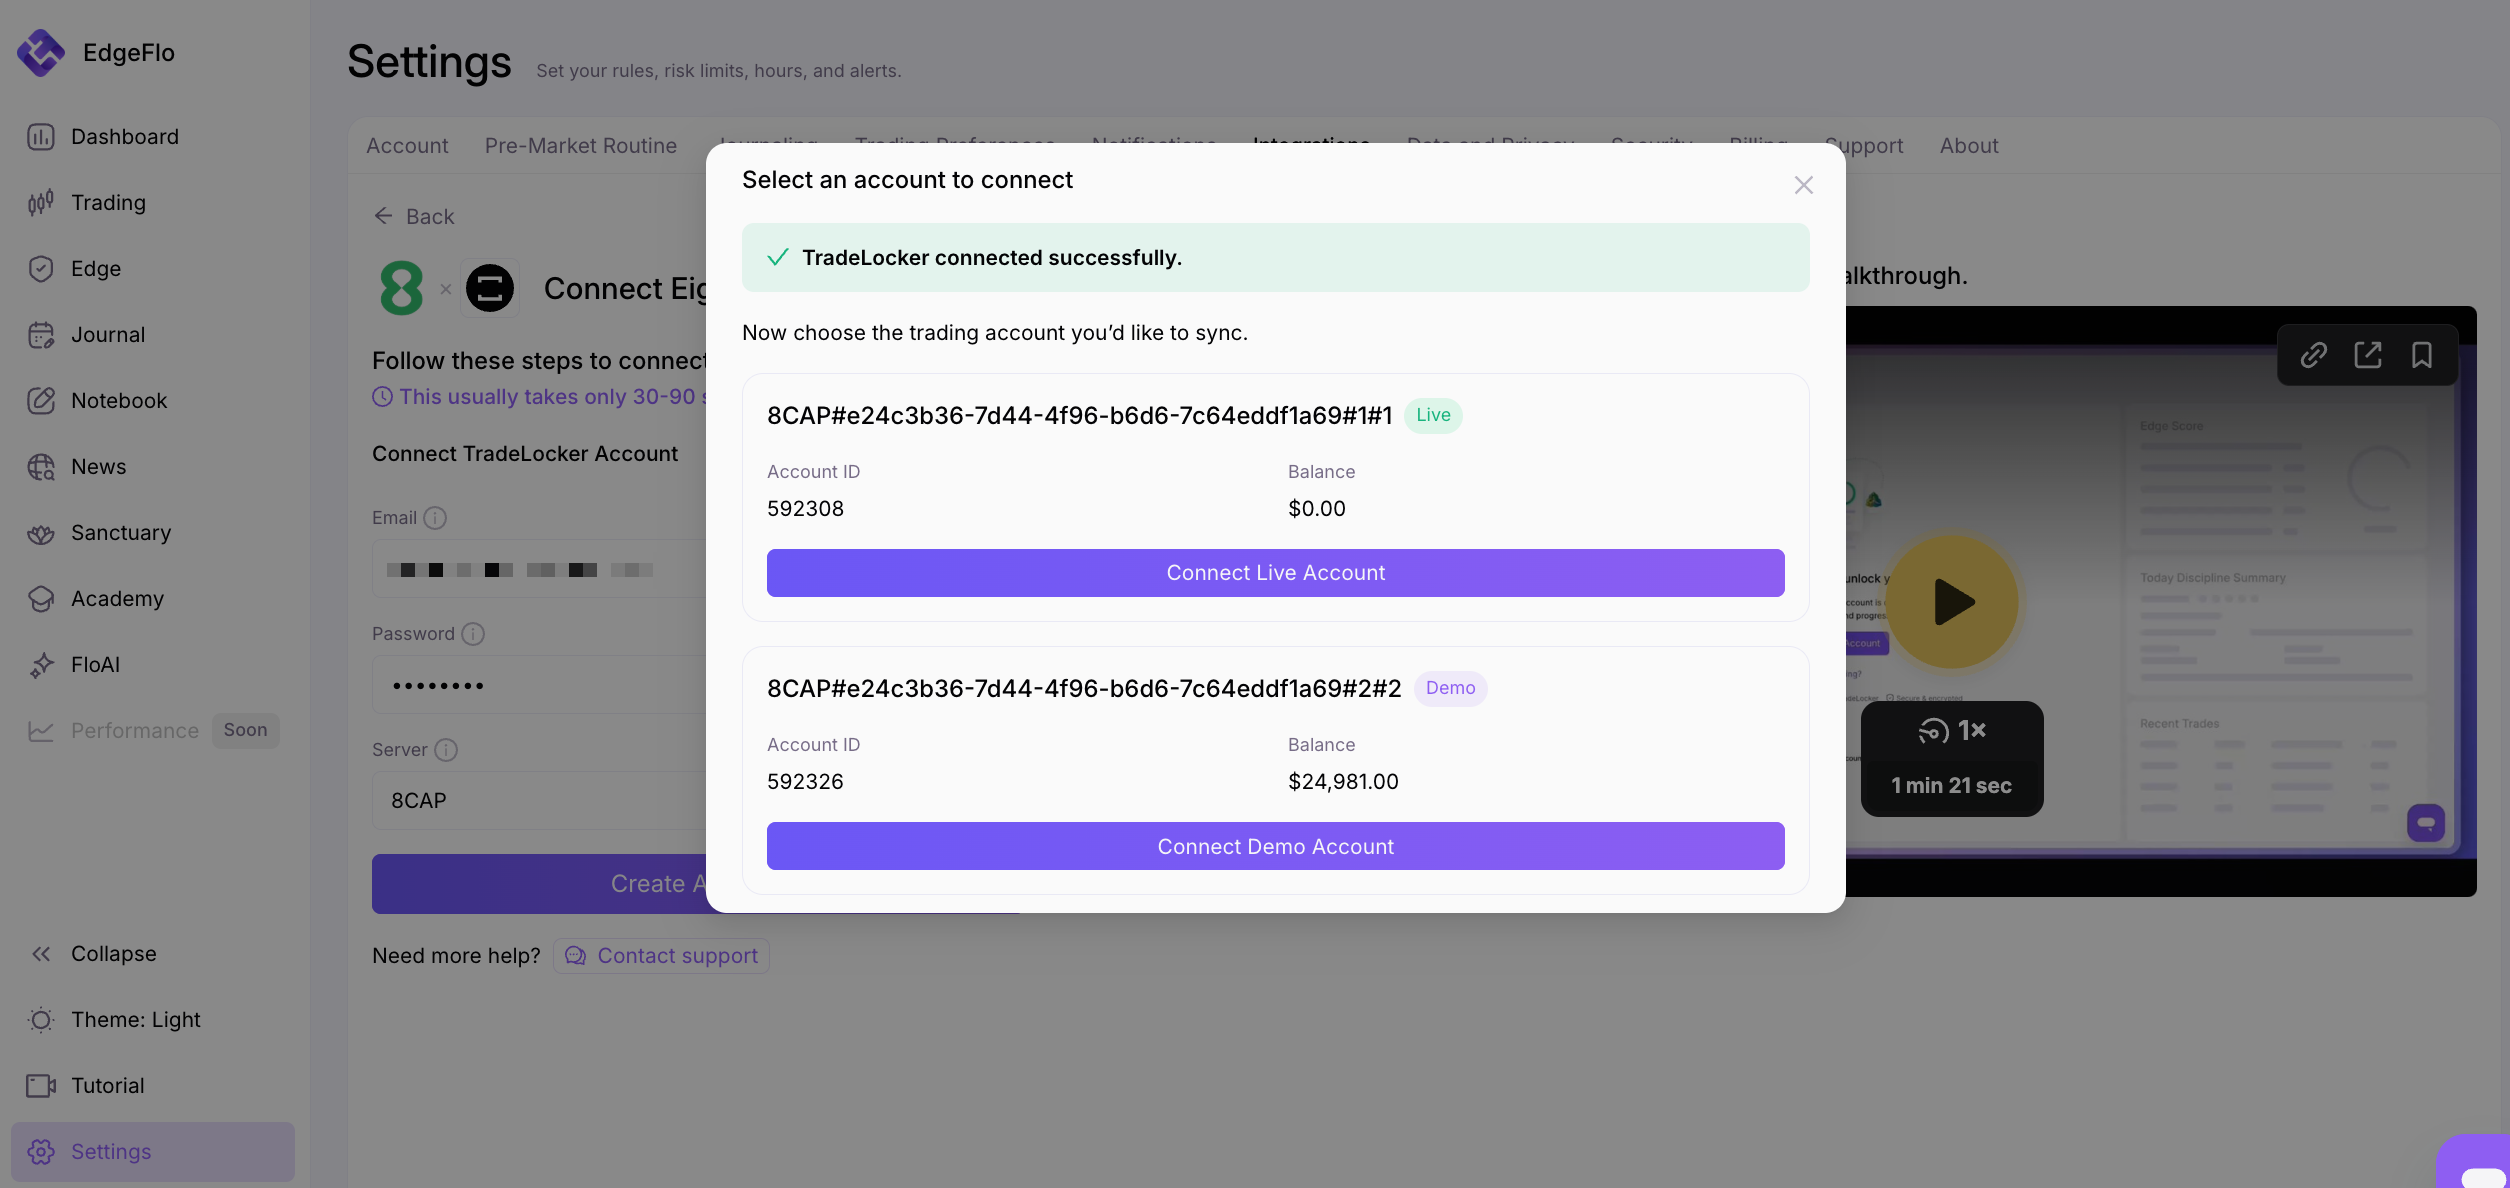This screenshot has width=2510, height=1188.
Task: Click the Email input field
Action: coord(540,569)
